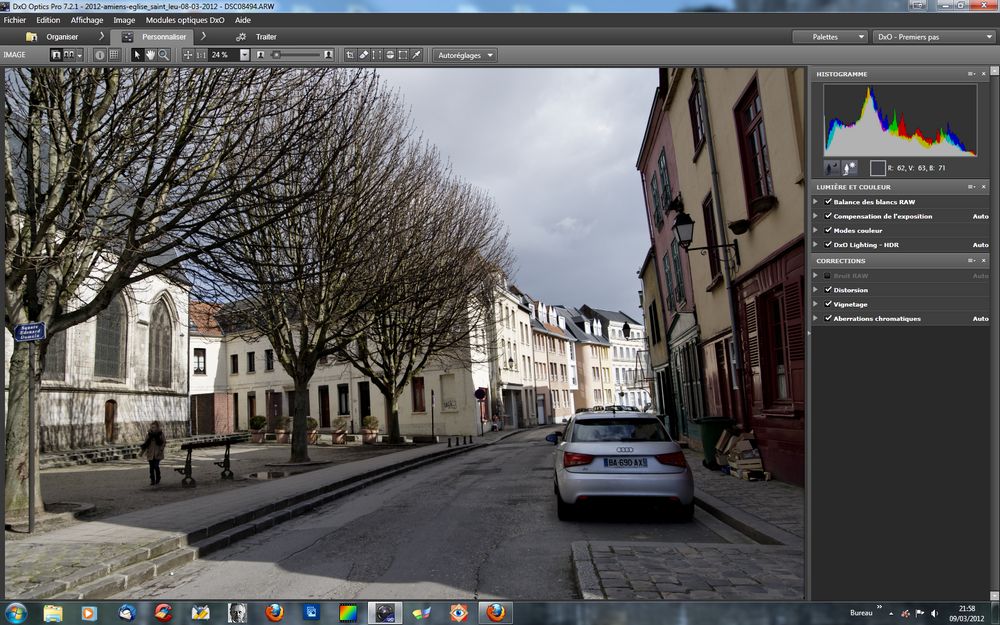Click the volume icon in system tray
1000x625 pixels.
pyautogui.click(x=934, y=614)
